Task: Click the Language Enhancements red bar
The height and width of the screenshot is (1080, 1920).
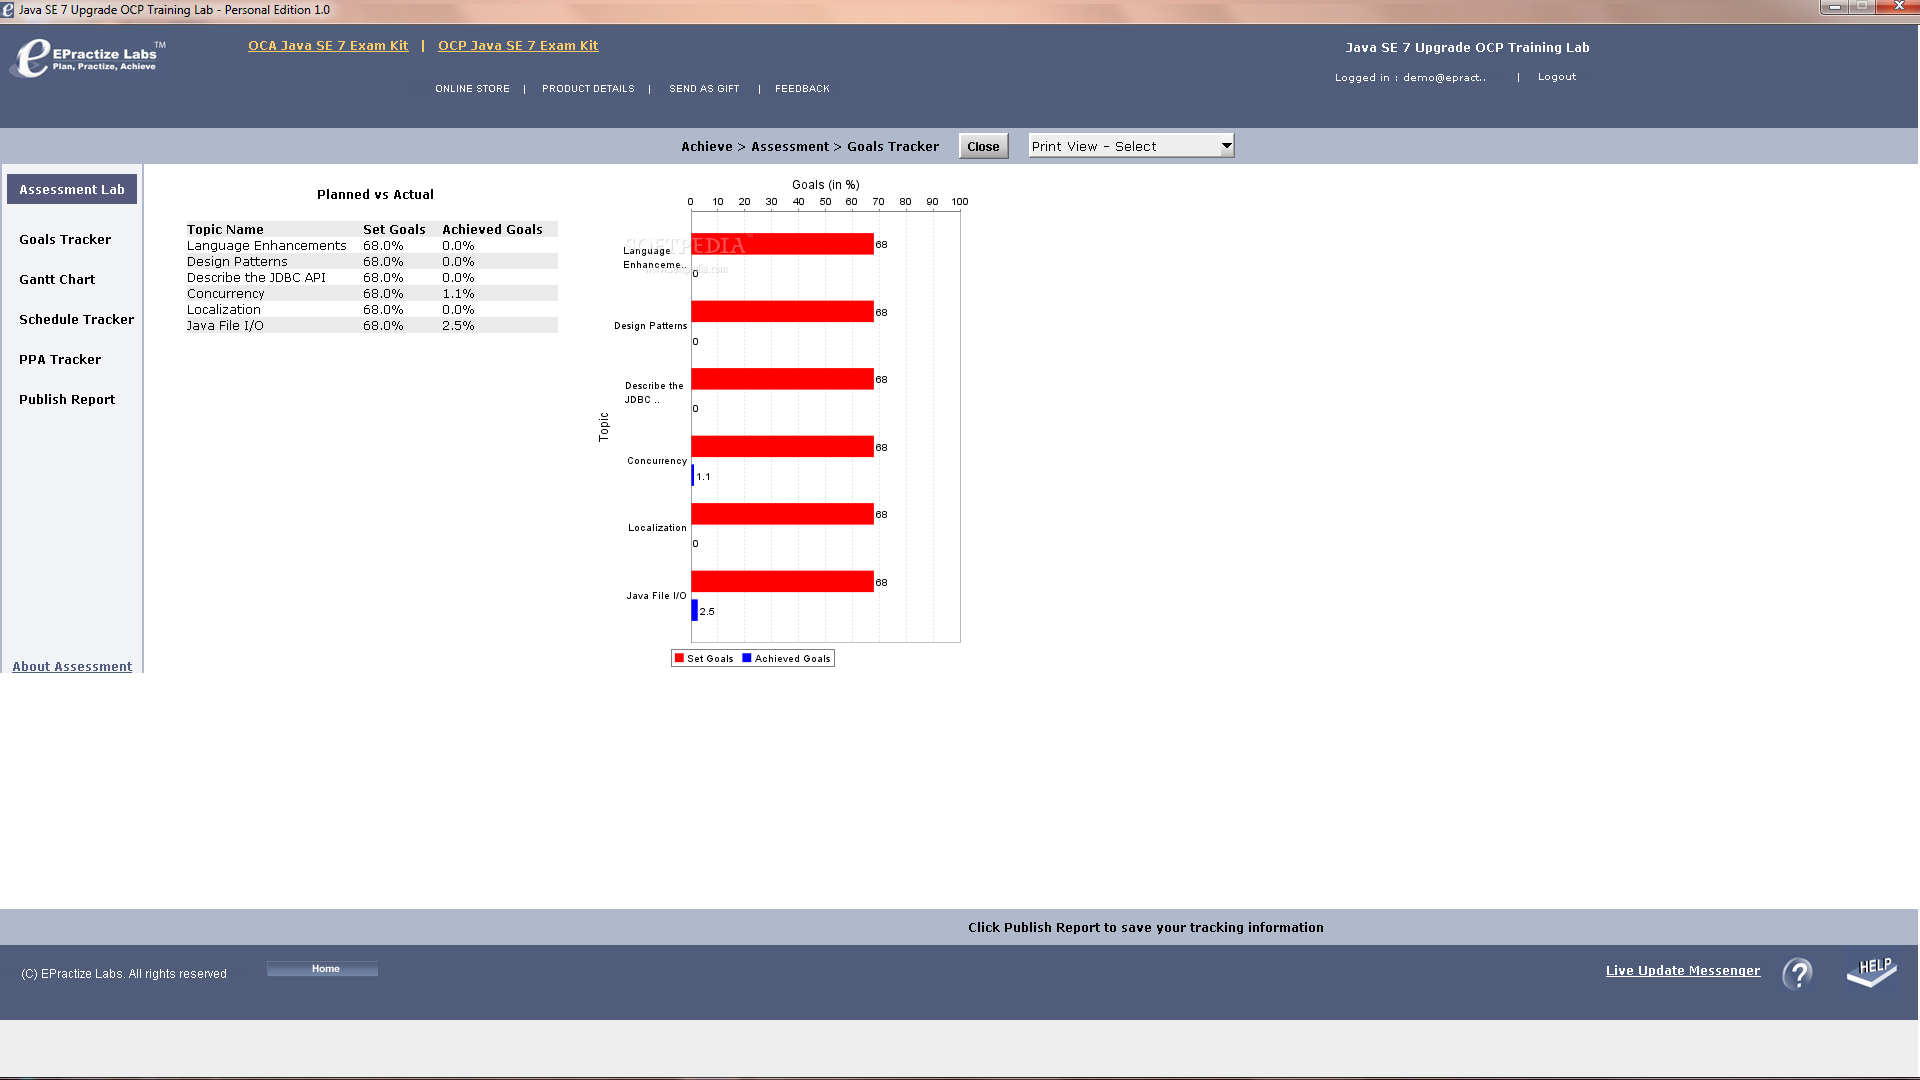Action: pos(782,244)
